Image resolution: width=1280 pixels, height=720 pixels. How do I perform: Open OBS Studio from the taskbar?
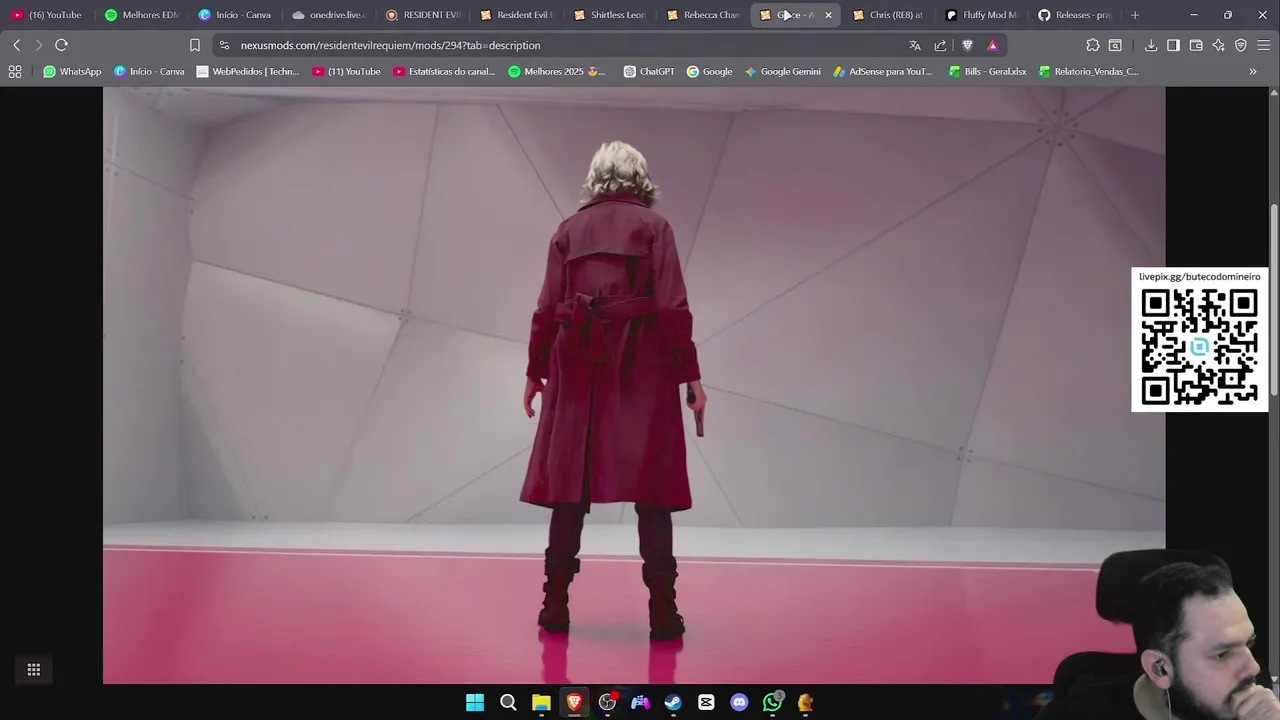(x=607, y=703)
